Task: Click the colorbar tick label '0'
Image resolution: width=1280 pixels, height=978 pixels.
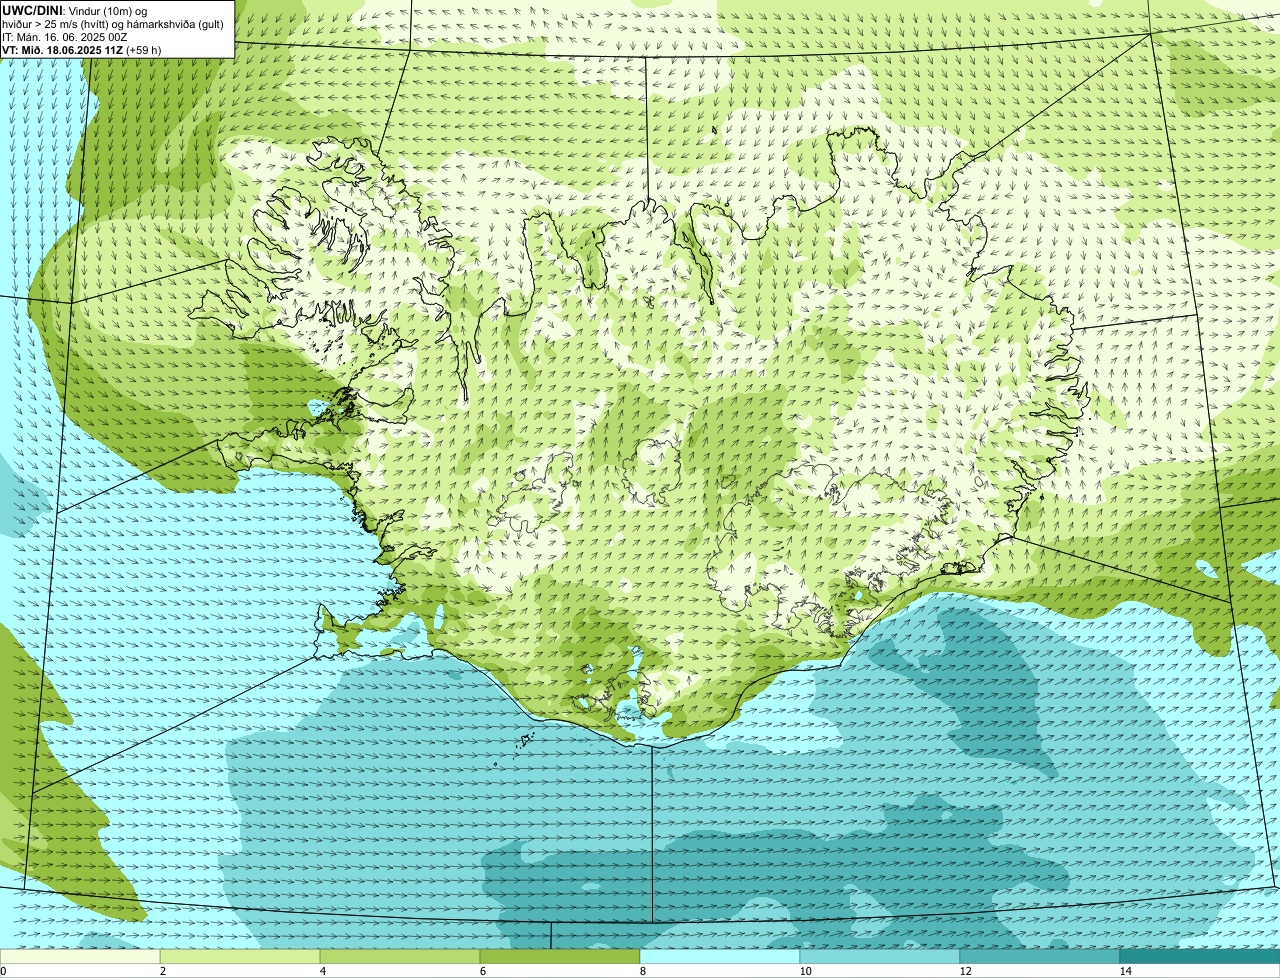Action: pyautogui.click(x=3, y=971)
